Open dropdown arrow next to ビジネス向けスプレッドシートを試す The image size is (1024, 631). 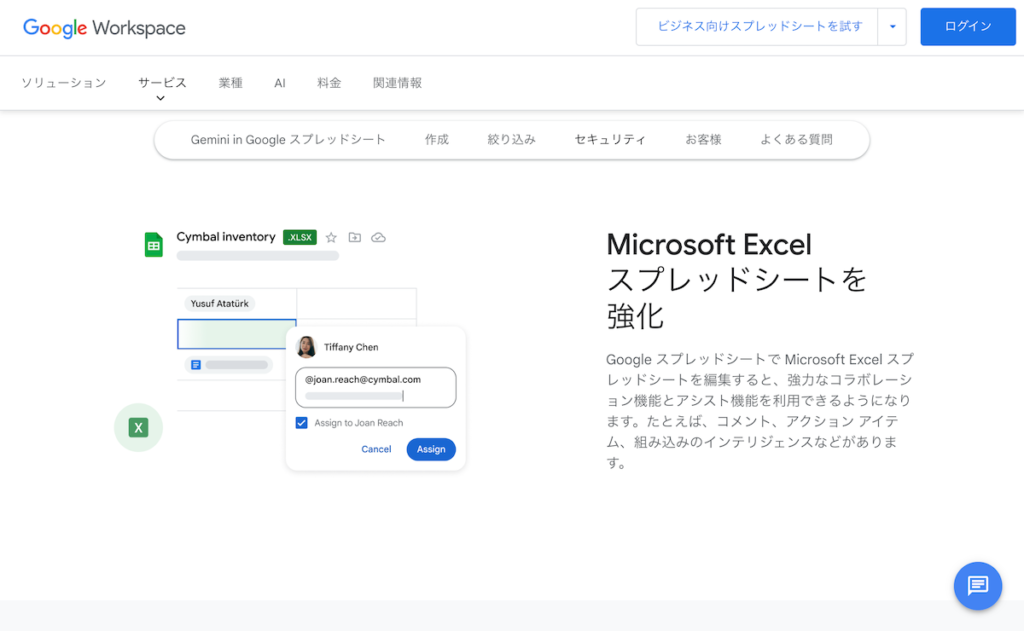click(x=892, y=27)
